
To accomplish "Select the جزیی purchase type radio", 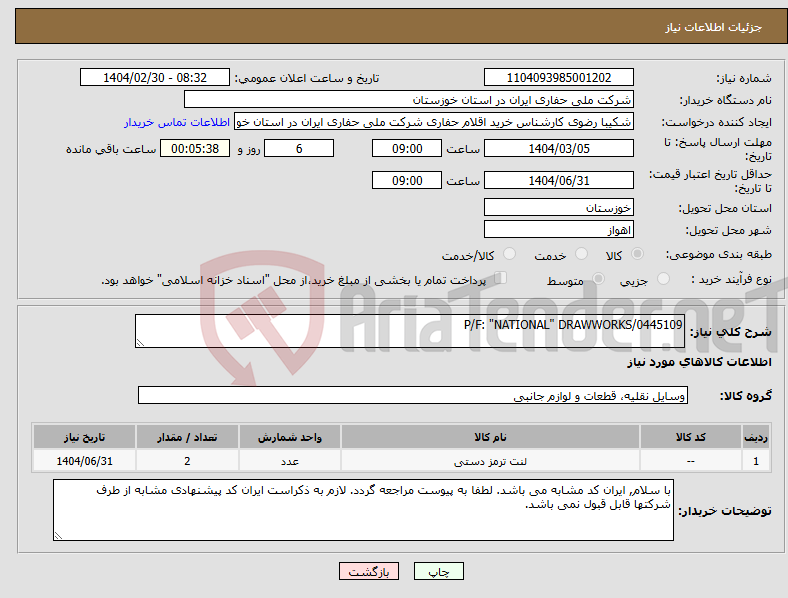I will pyautogui.click(x=663, y=279).
